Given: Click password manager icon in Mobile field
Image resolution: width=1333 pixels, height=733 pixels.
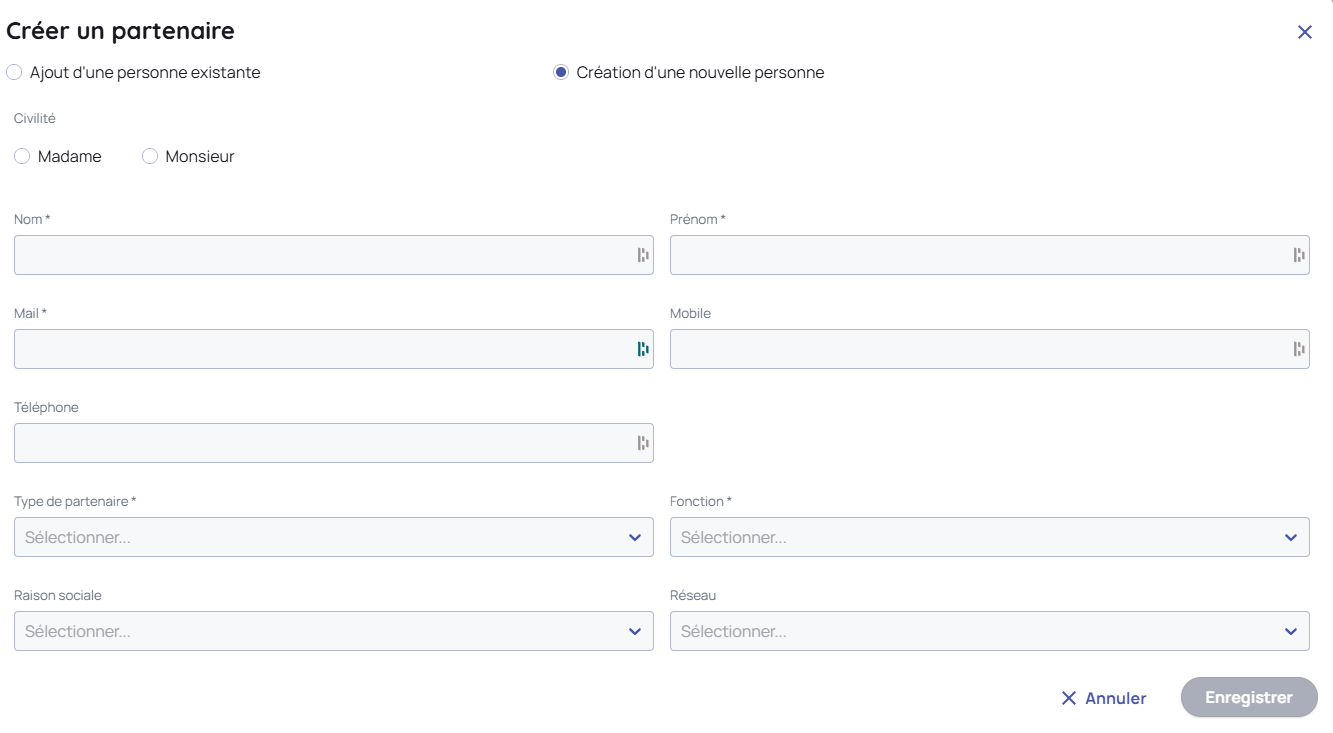Looking at the screenshot, I should pyautogui.click(x=1299, y=349).
